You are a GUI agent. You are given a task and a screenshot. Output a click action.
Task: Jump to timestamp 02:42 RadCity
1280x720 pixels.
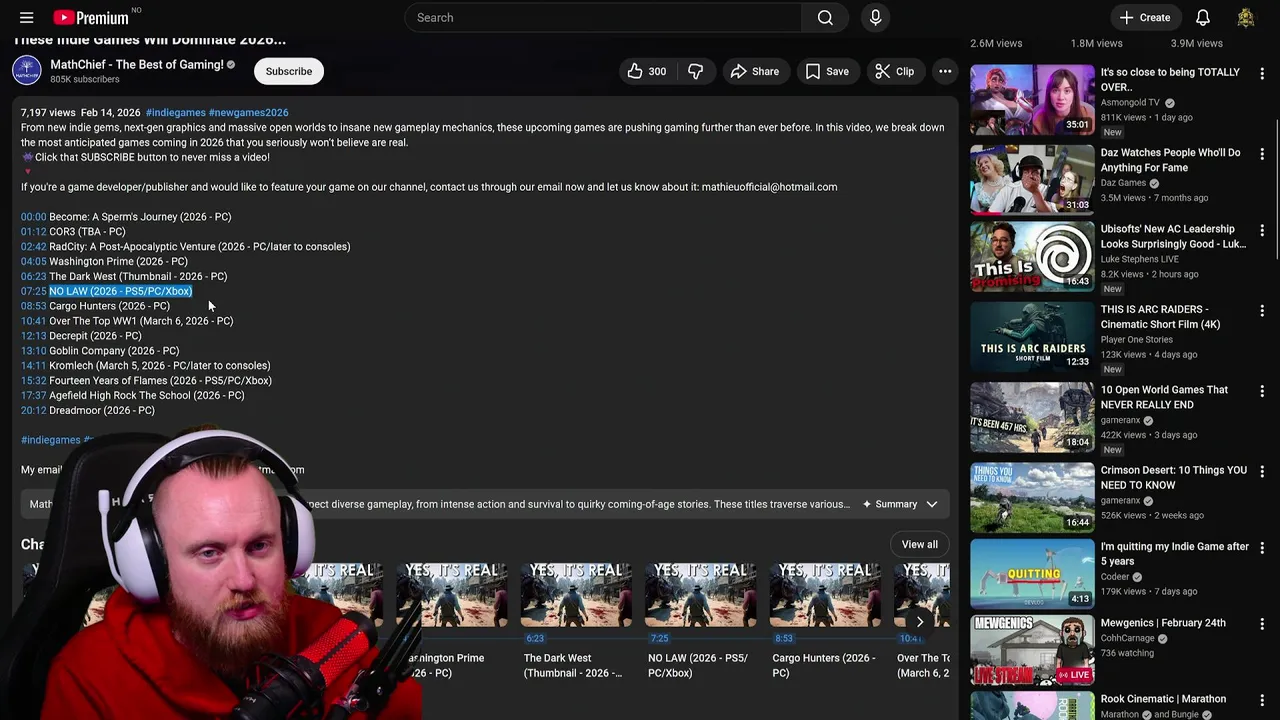click(x=33, y=247)
